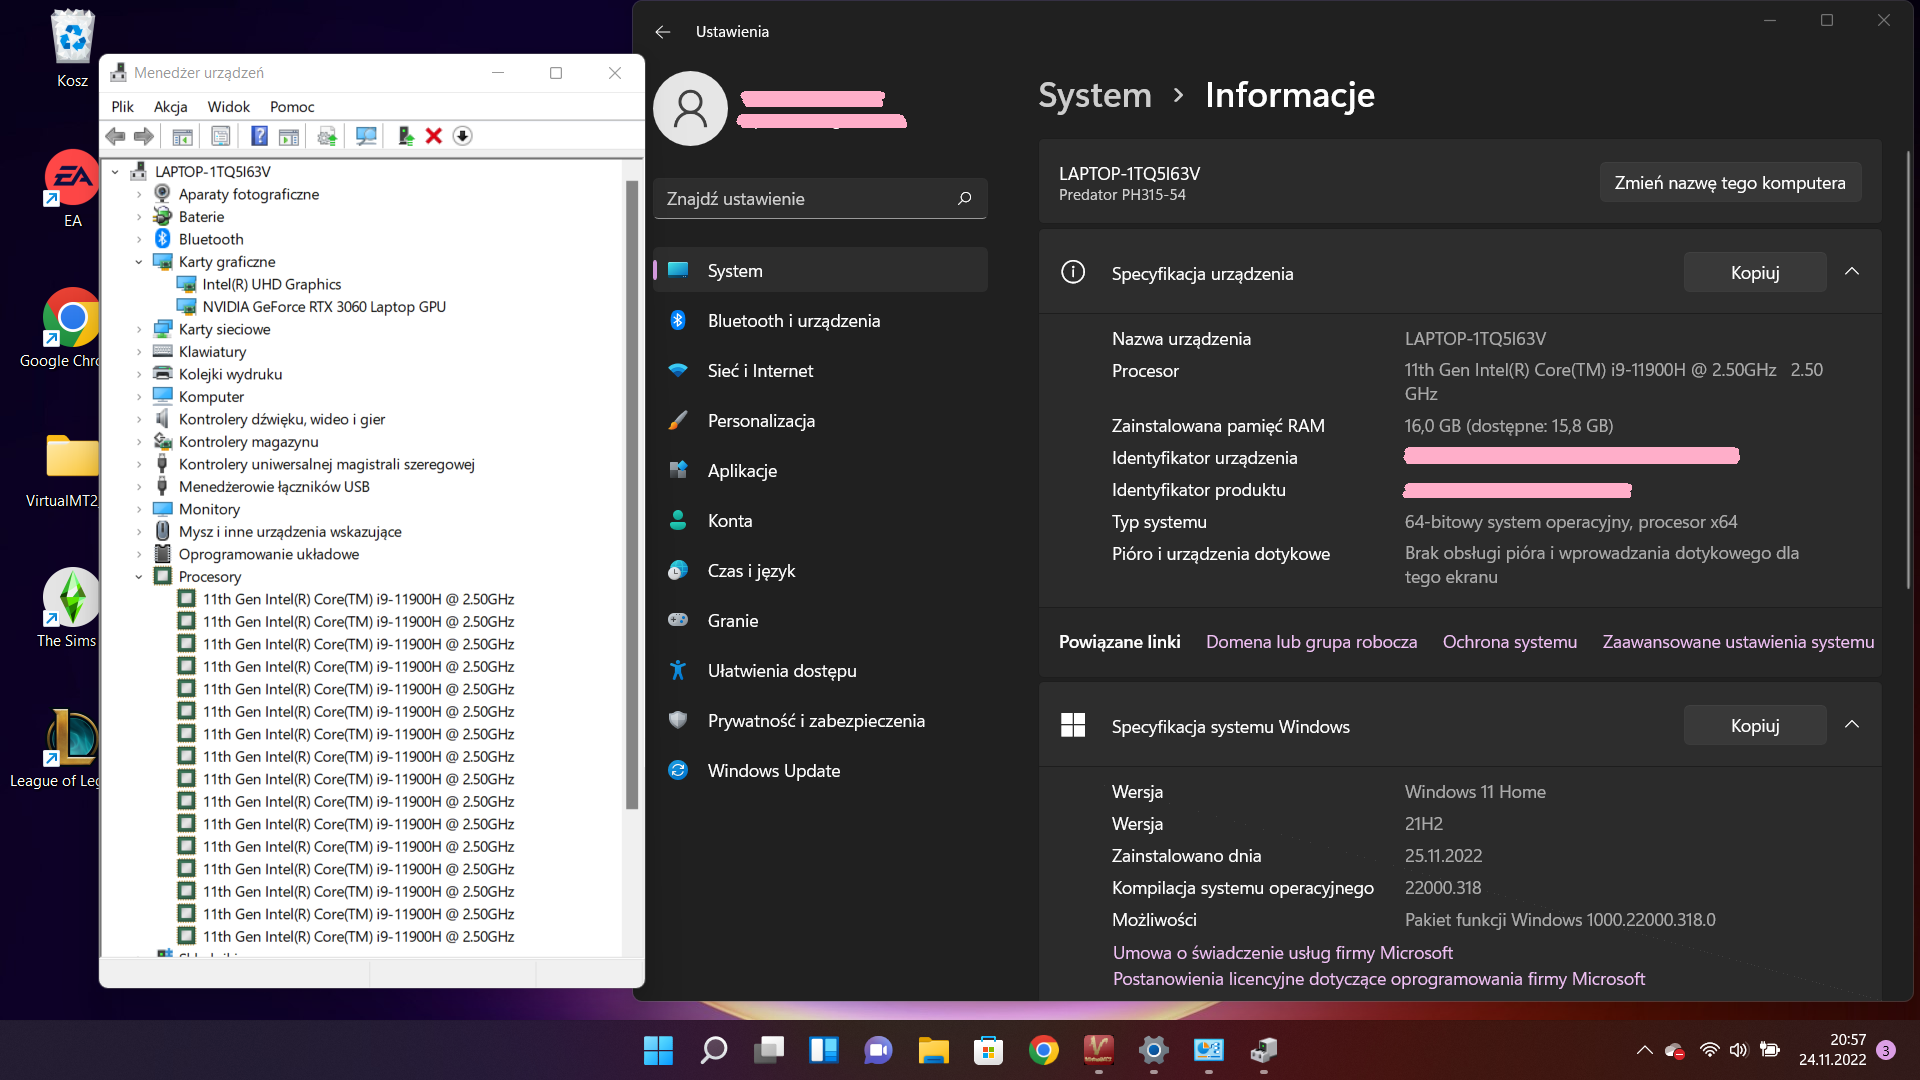Click the red X Uninstall device icon
The width and height of the screenshot is (1920, 1080).
[x=434, y=136]
